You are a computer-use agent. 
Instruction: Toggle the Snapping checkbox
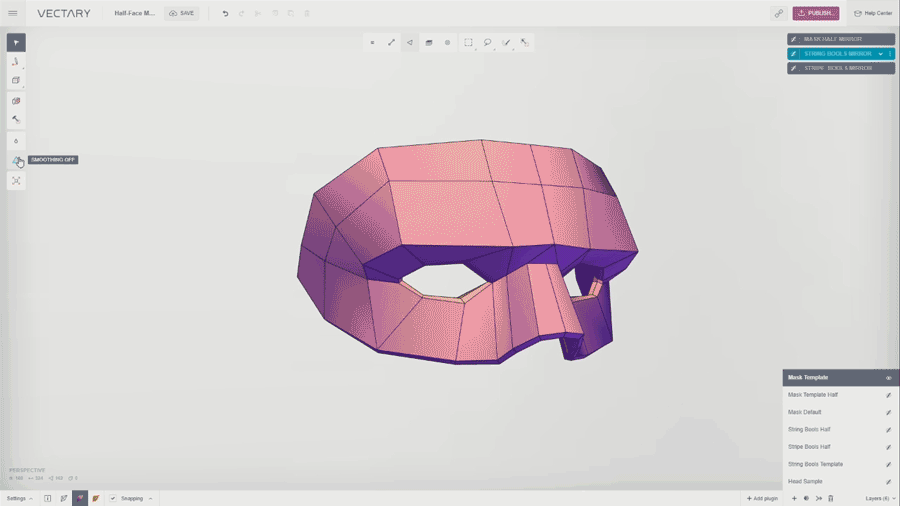pos(113,498)
